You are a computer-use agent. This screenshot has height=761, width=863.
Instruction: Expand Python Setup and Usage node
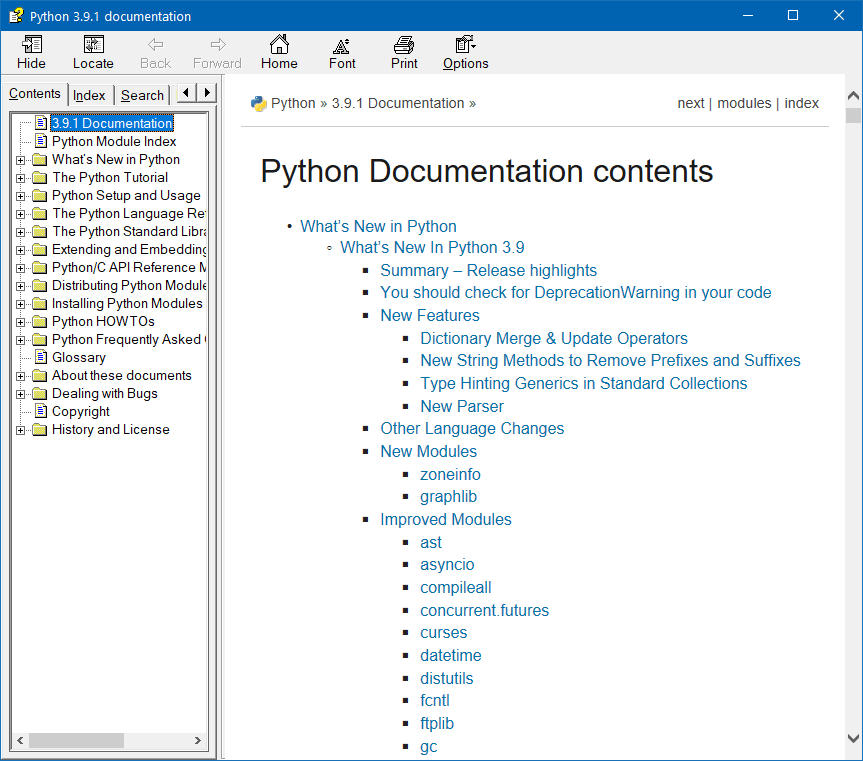[20, 196]
